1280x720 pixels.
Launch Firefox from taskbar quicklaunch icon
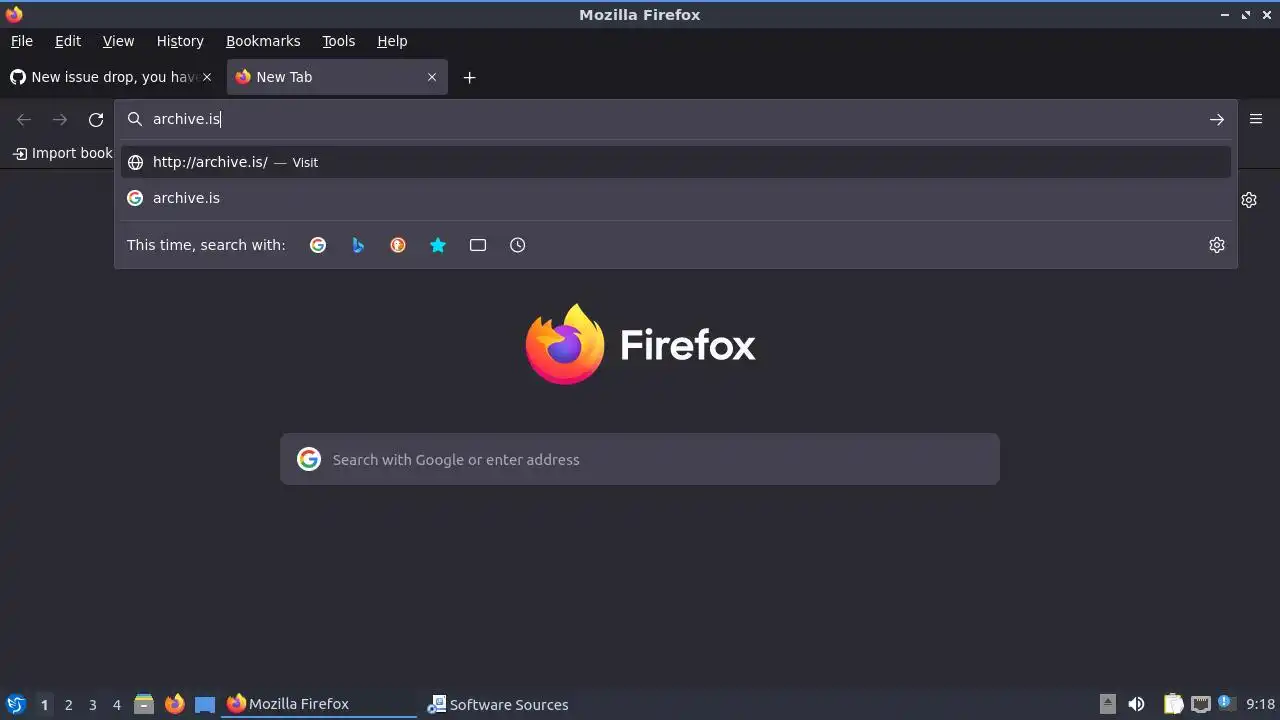pyautogui.click(x=174, y=704)
